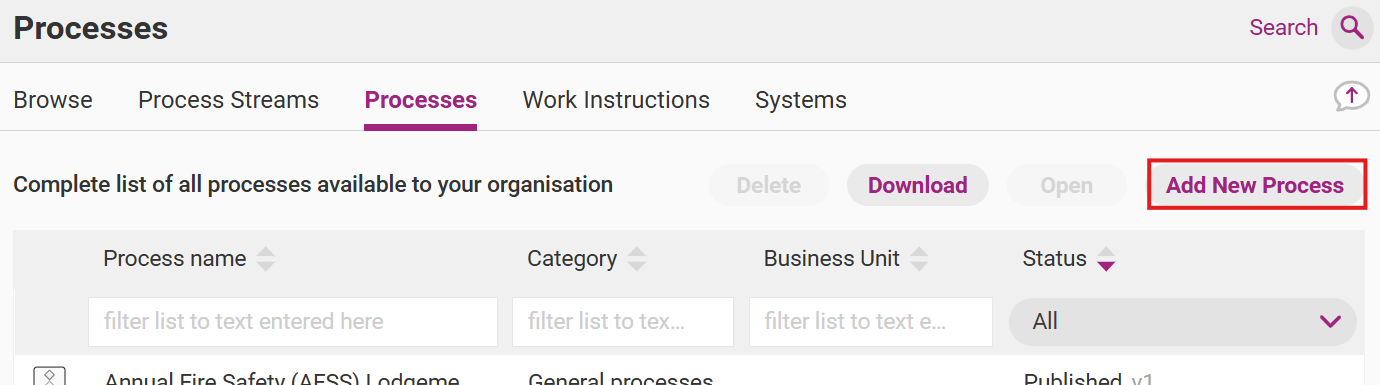1380x385 pixels.
Task: Click the greyed-out Delete button
Action: 769,185
